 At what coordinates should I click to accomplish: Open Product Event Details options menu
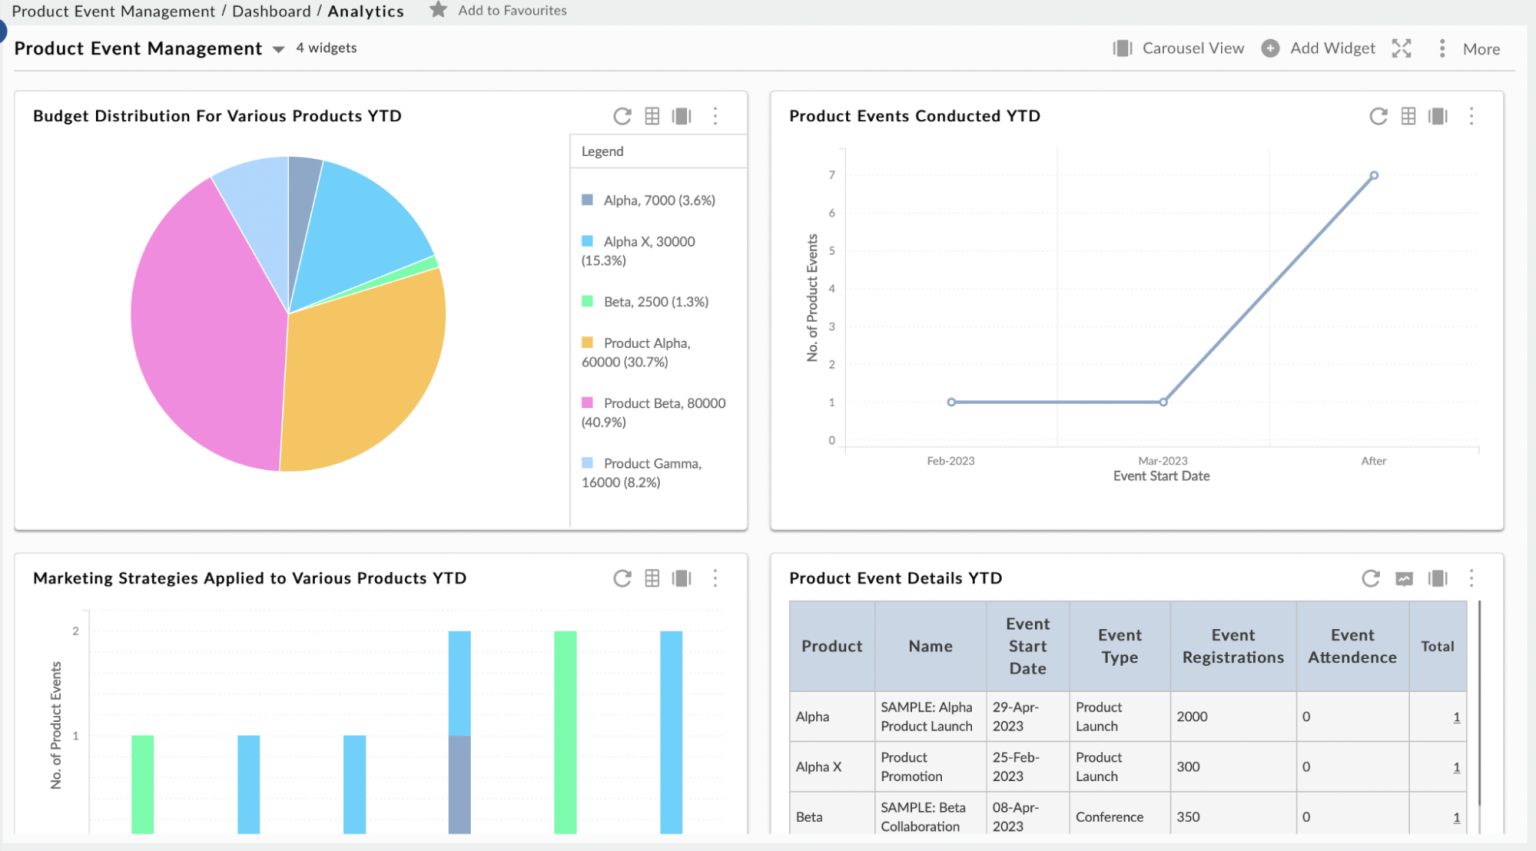point(1471,578)
